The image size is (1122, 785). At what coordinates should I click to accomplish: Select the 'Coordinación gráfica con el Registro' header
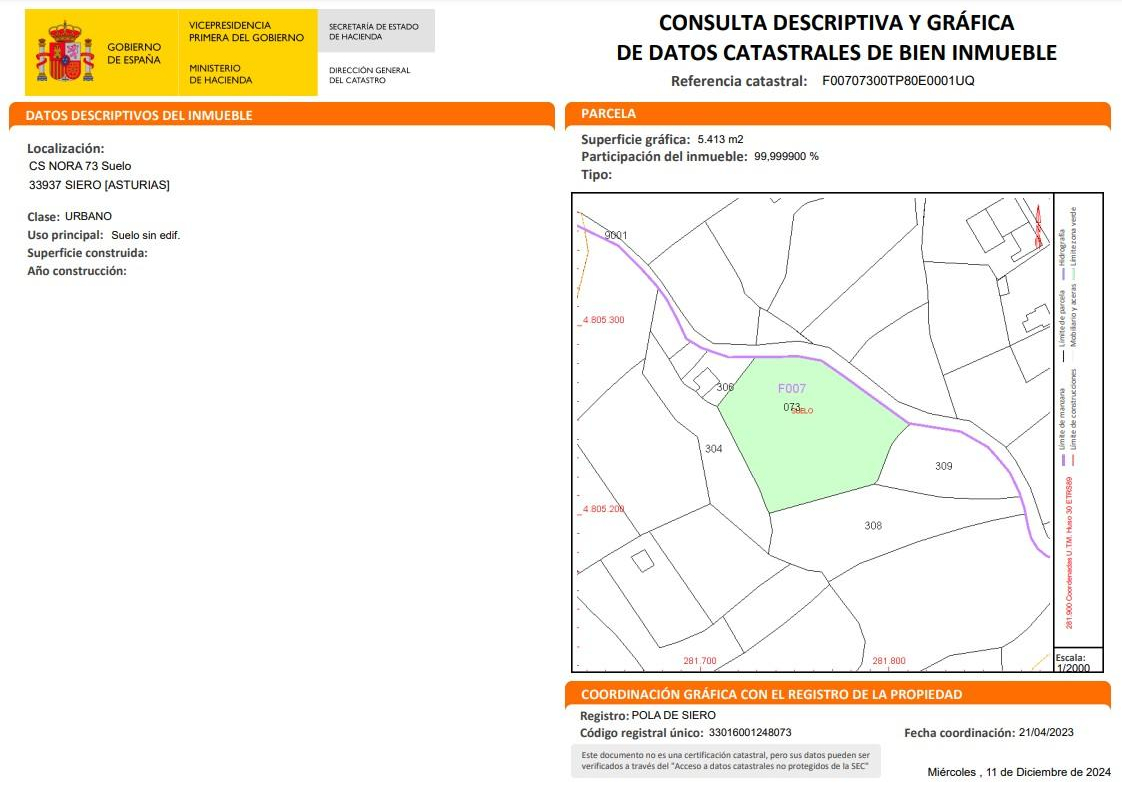[x=771, y=694]
